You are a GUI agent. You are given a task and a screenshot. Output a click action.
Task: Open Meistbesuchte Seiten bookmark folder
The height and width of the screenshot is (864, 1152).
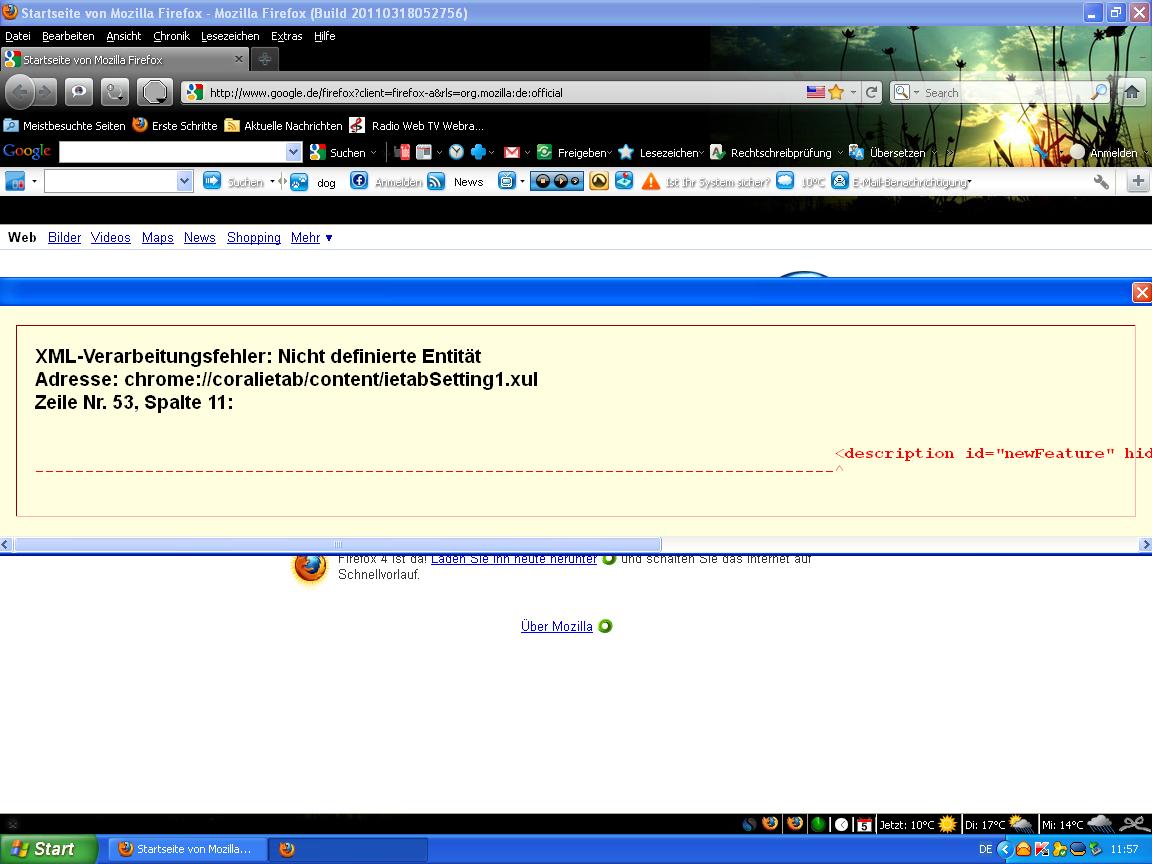(65, 126)
